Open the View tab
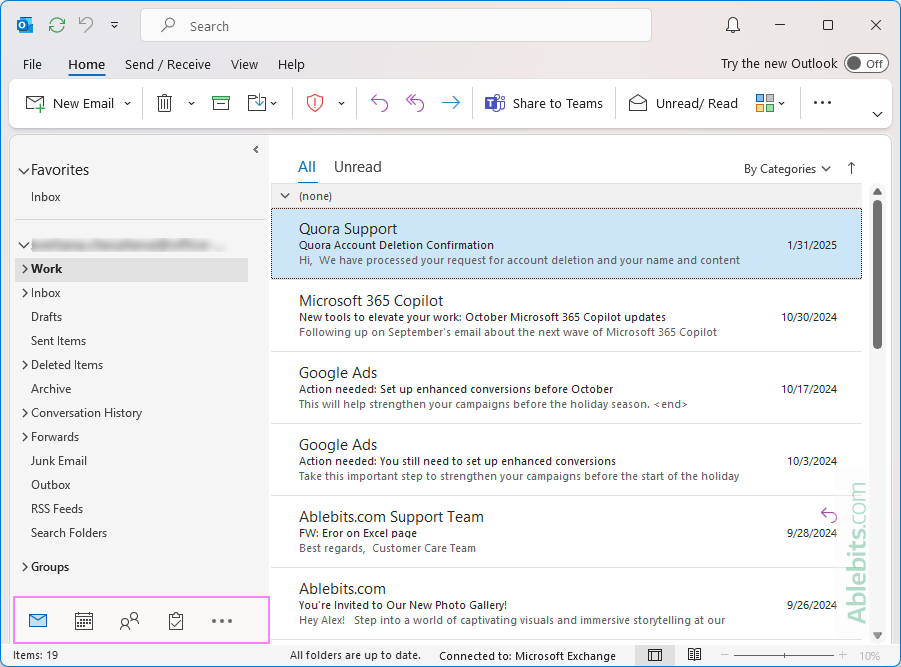 244,64
